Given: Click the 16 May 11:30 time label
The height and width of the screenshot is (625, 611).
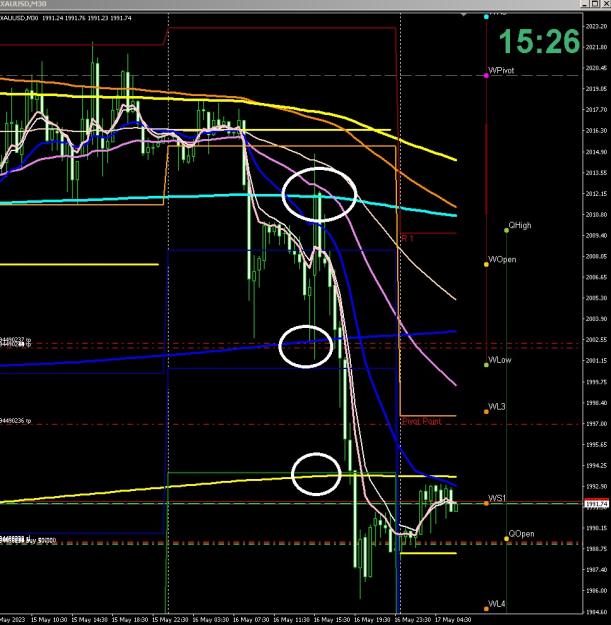Looking at the screenshot, I should click(291, 620).
